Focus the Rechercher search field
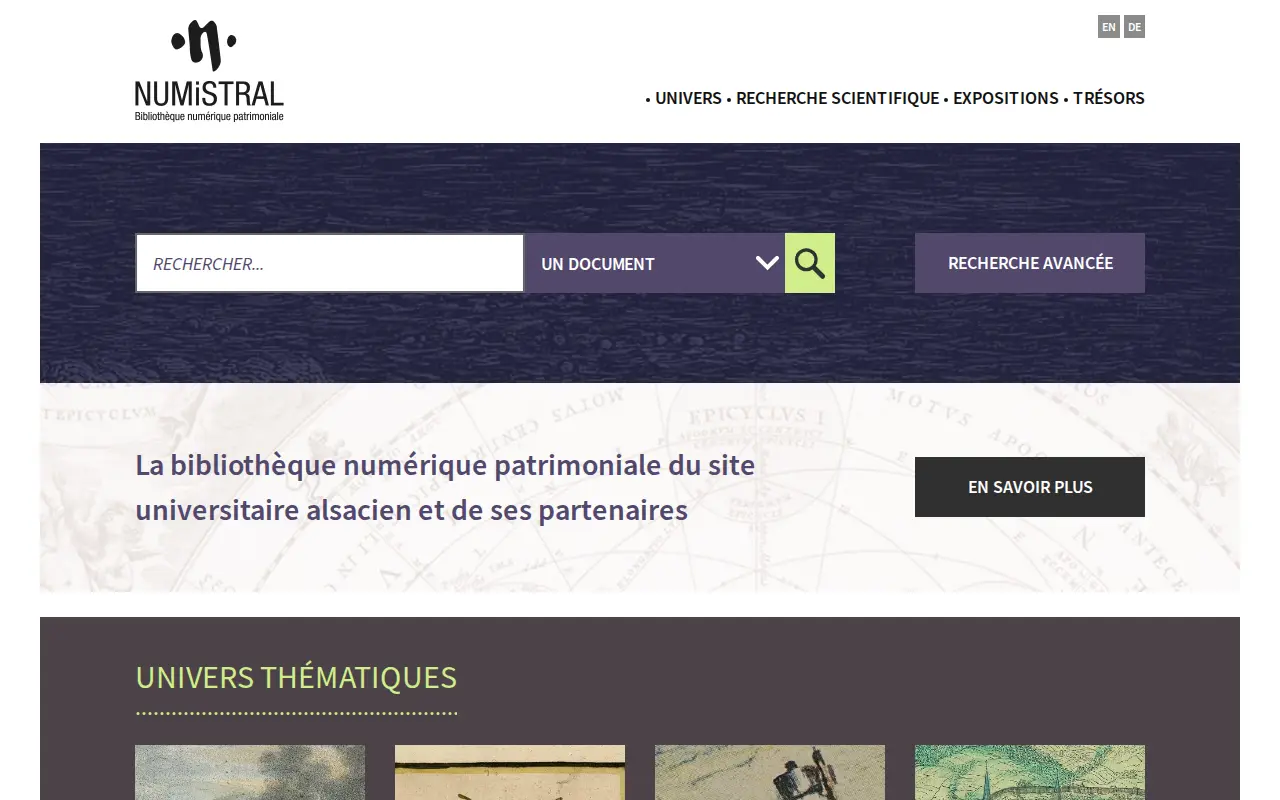Image resolution: width=1280 pixels, height=800 pixels. coord(330,263)
